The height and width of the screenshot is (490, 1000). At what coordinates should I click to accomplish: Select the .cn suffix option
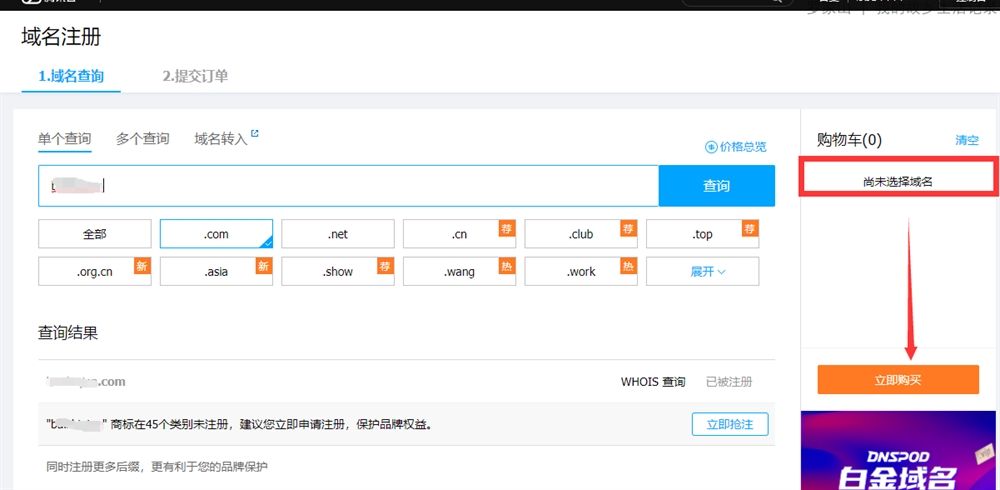459,234
